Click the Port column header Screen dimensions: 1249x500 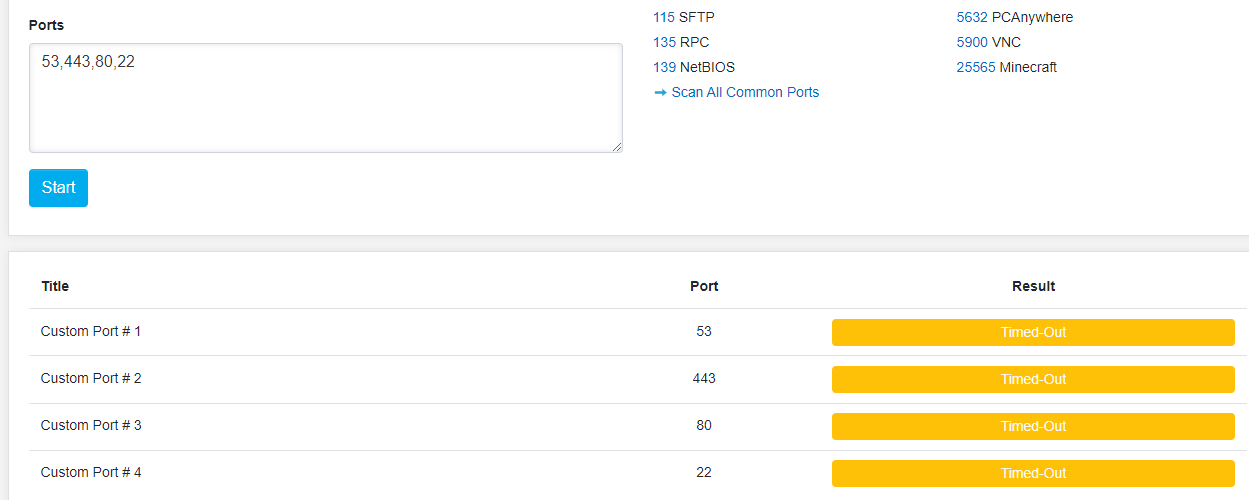(x=704, y=286)
